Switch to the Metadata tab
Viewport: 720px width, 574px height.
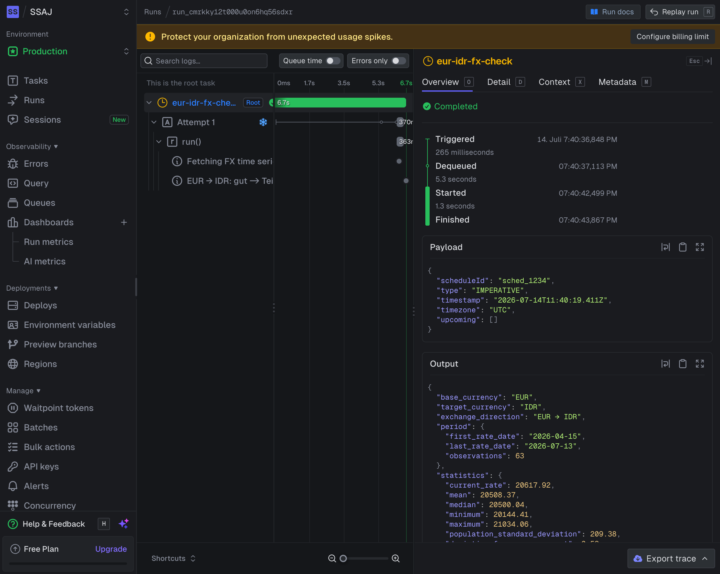(x=617, y=82)
